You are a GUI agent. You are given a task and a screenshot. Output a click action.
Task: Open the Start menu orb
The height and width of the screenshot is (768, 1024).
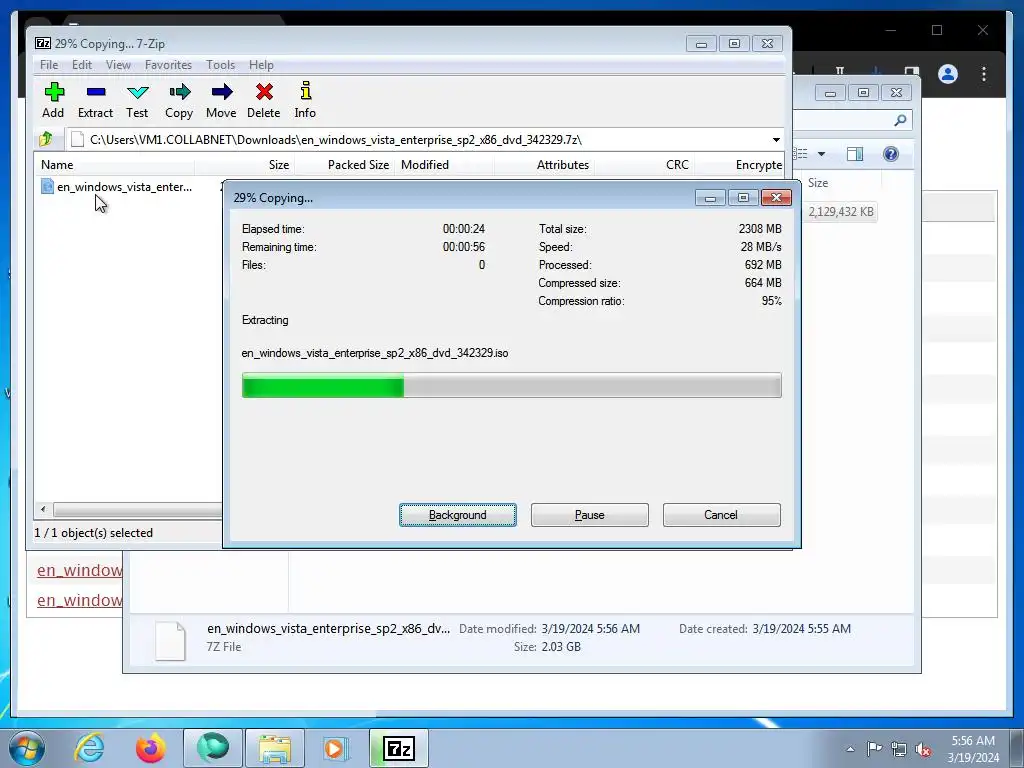[27, 748]
